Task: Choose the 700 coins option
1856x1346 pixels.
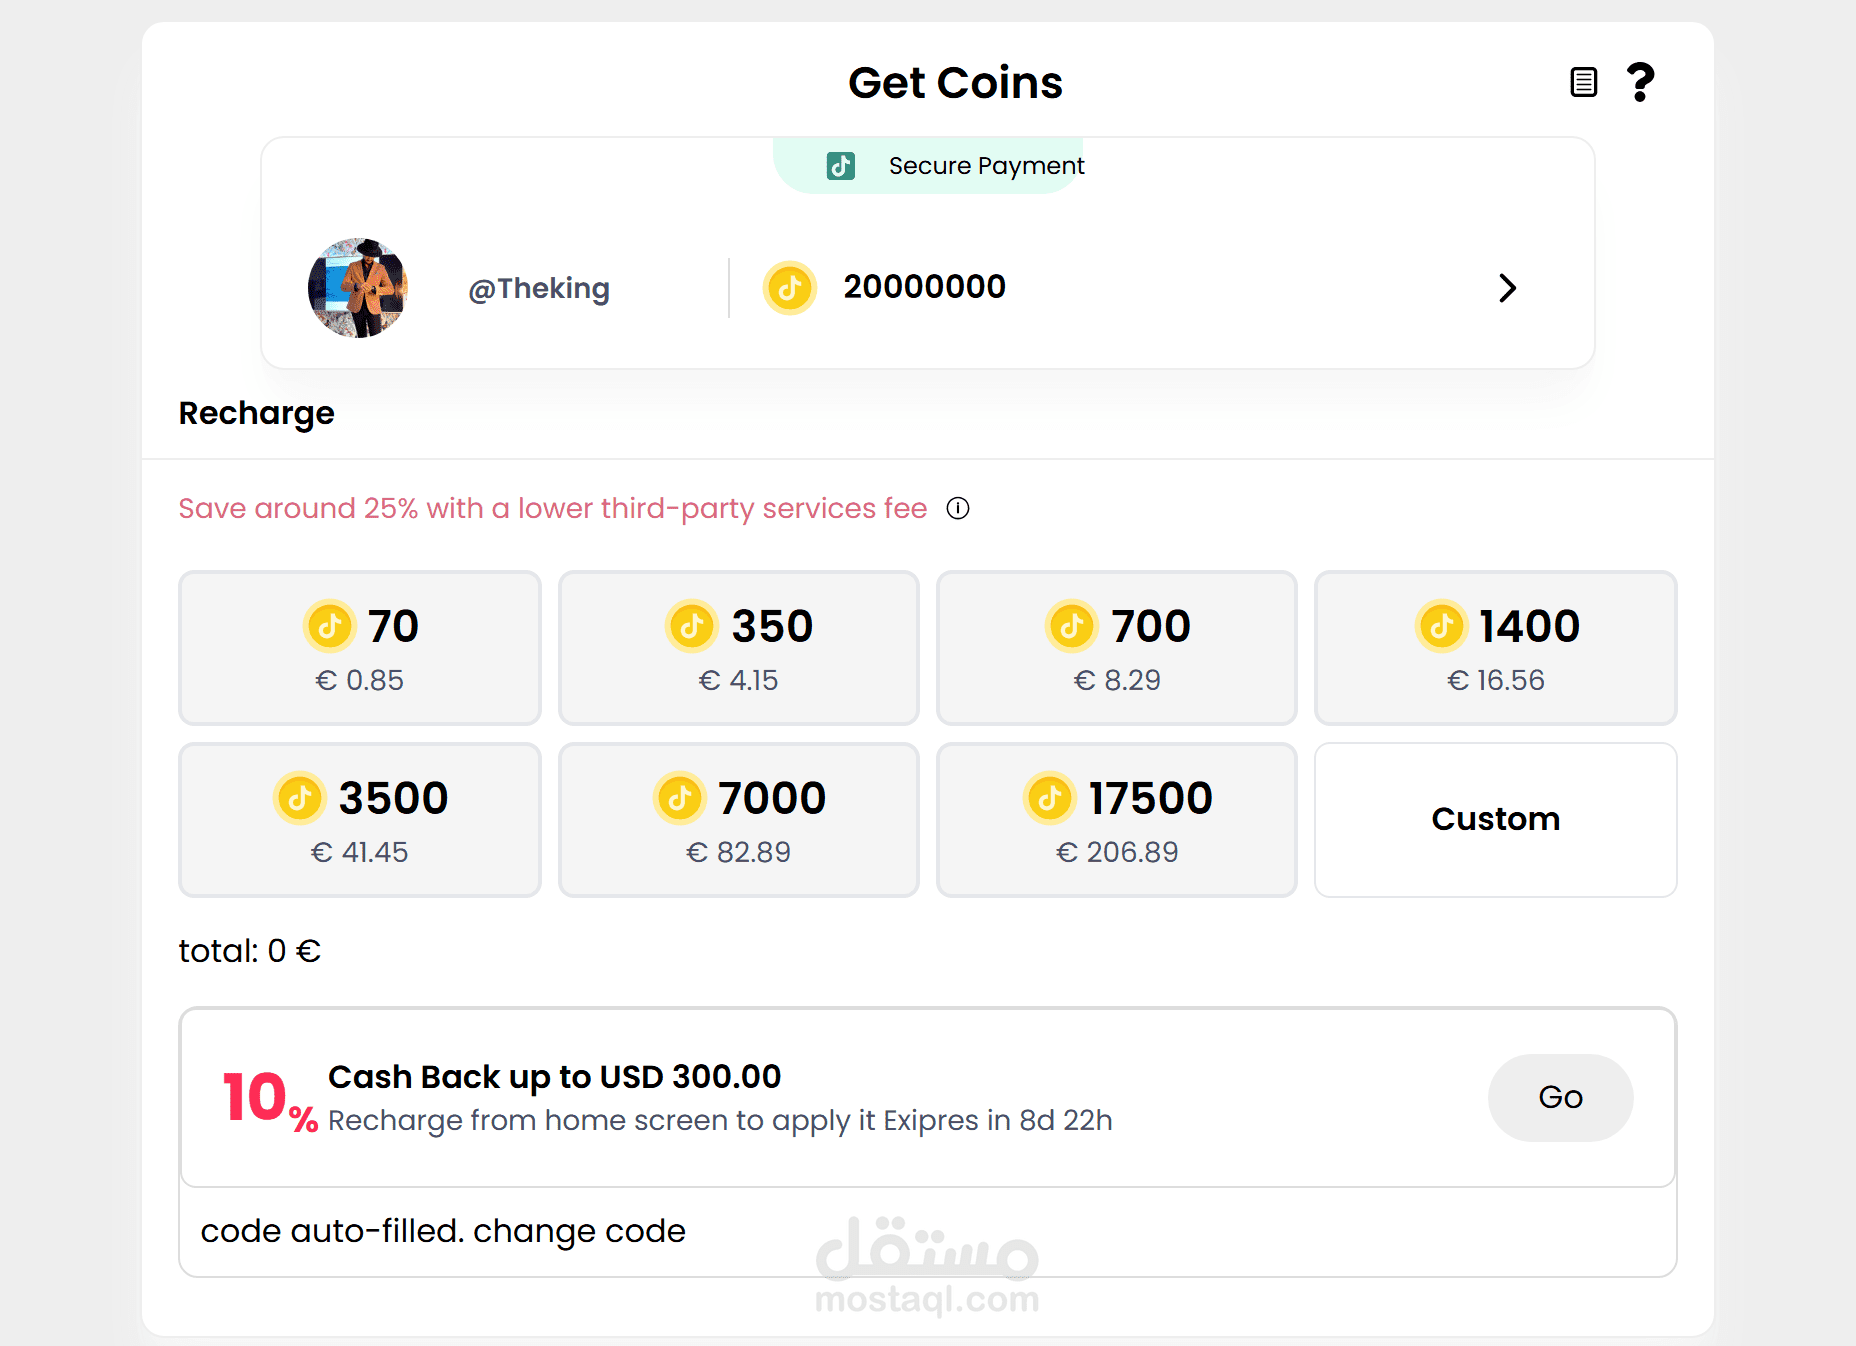Action: (x=1117, y=648)
